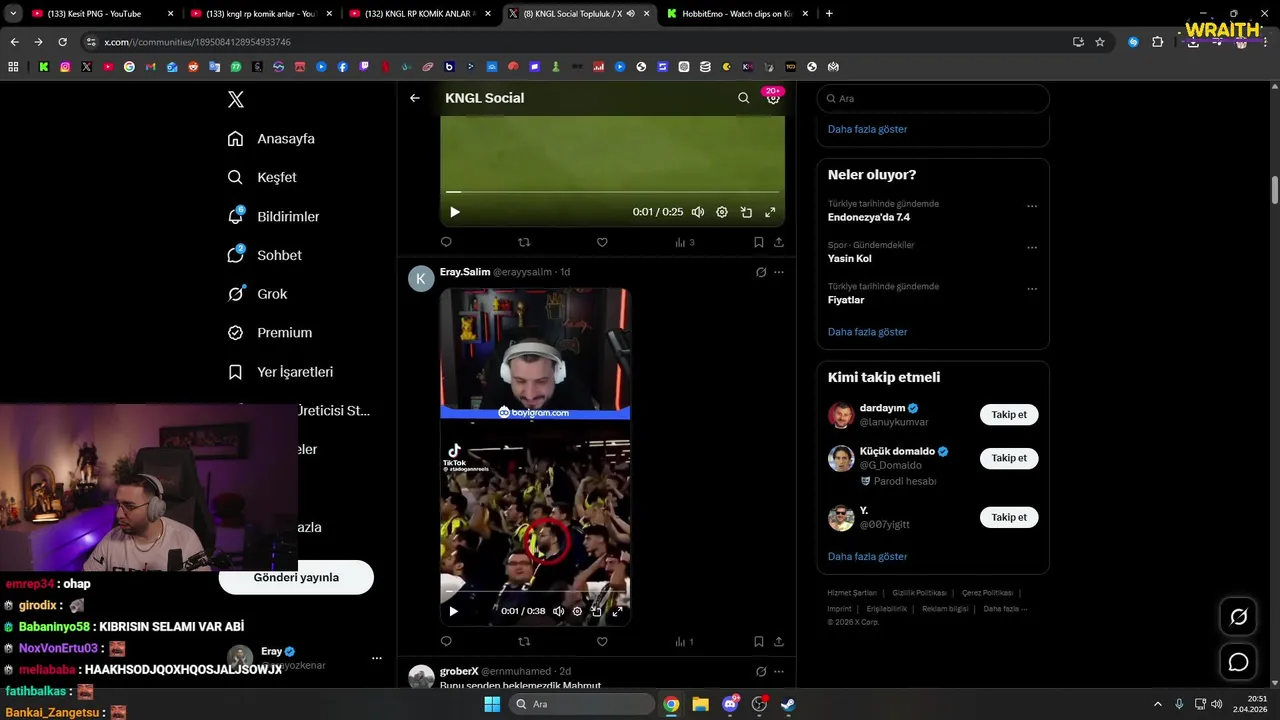Mute the 0:25 video
Screen dimensions: 1280x720
698,212
